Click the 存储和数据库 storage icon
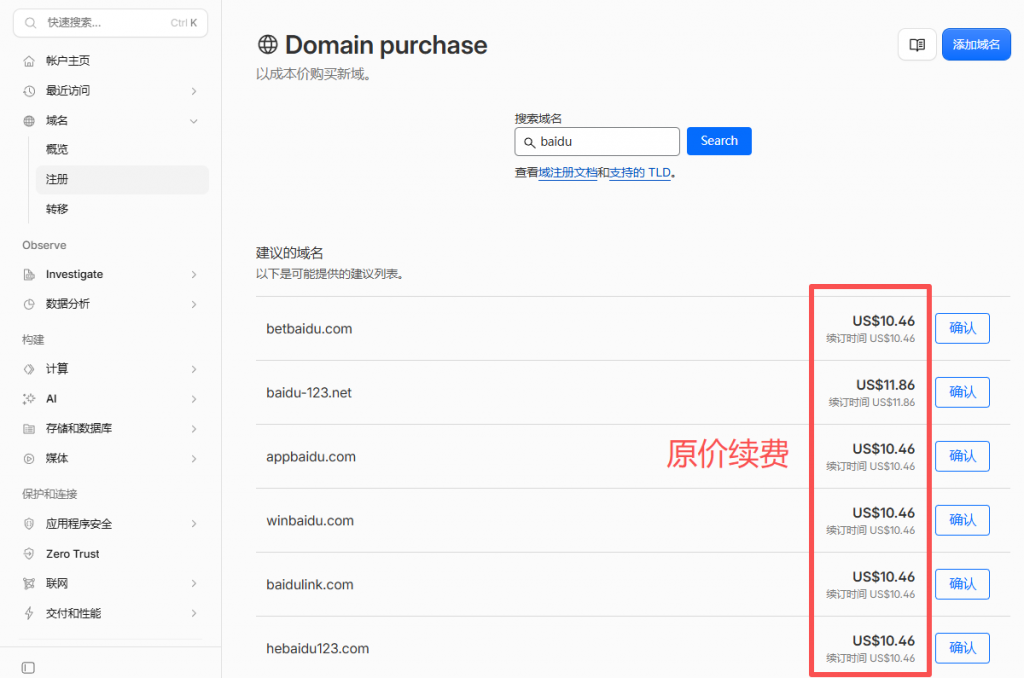This screenshot has width=1024, height=678. (x=29, y=428)
